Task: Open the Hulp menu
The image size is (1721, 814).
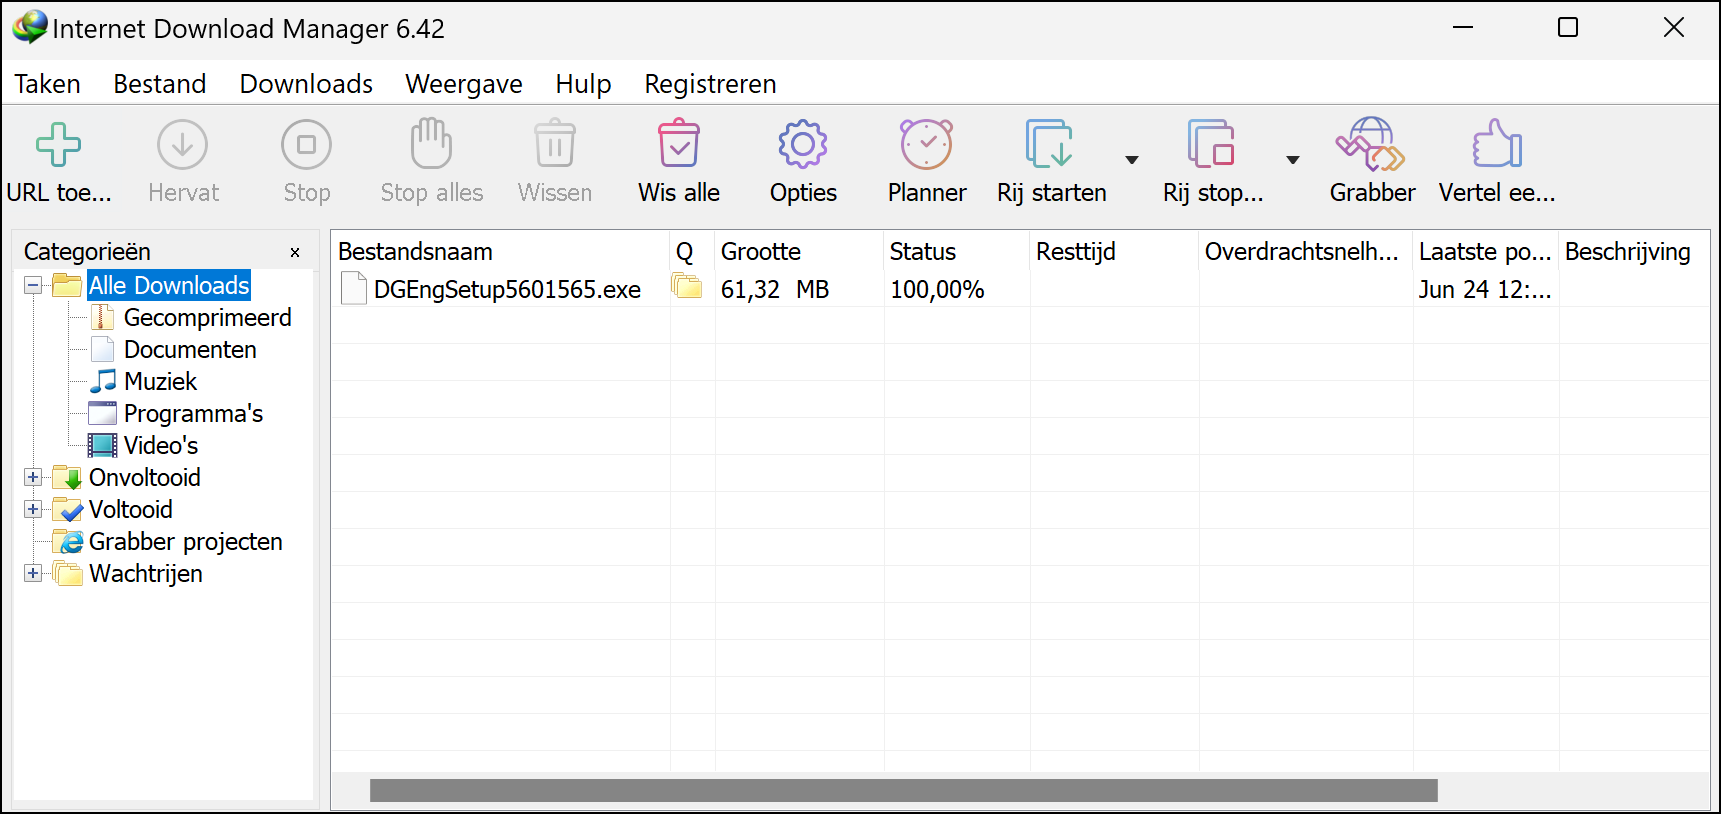Action: [583, 84]
